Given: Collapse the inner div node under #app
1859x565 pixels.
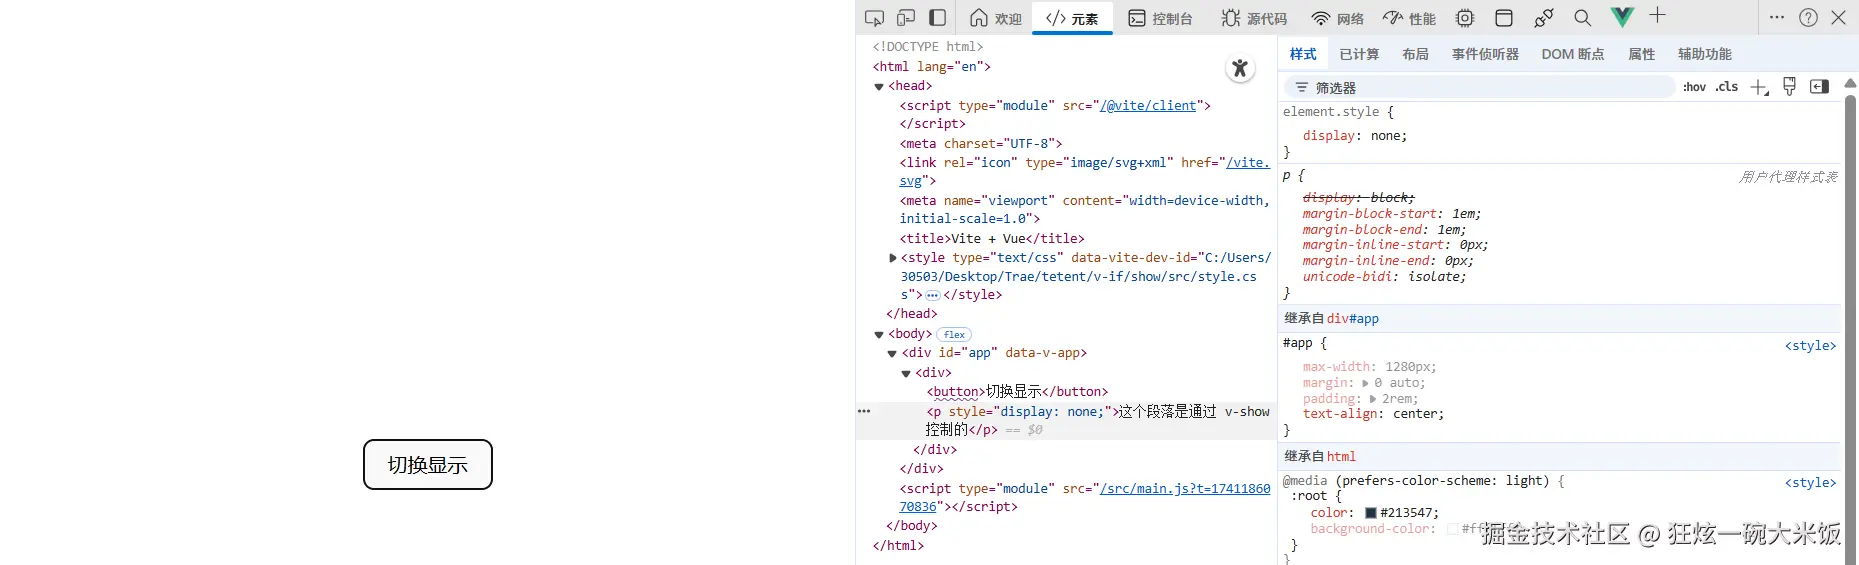Looking at the screenshot, I should (x=906, y=373).
